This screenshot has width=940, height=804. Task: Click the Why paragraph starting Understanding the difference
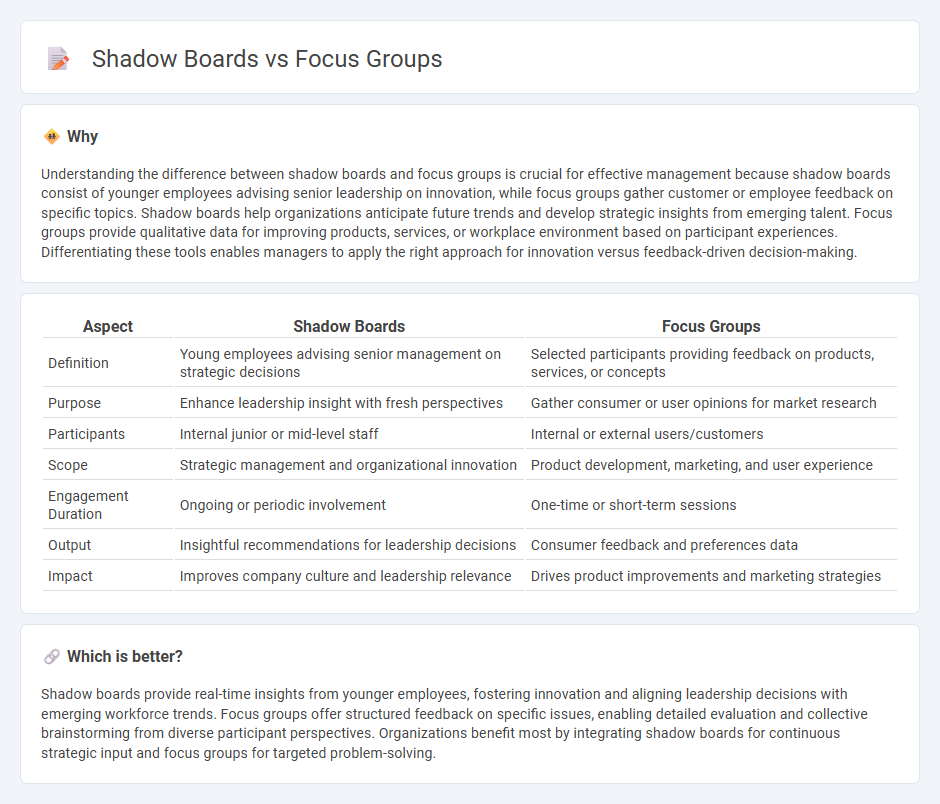click(467, 213)
